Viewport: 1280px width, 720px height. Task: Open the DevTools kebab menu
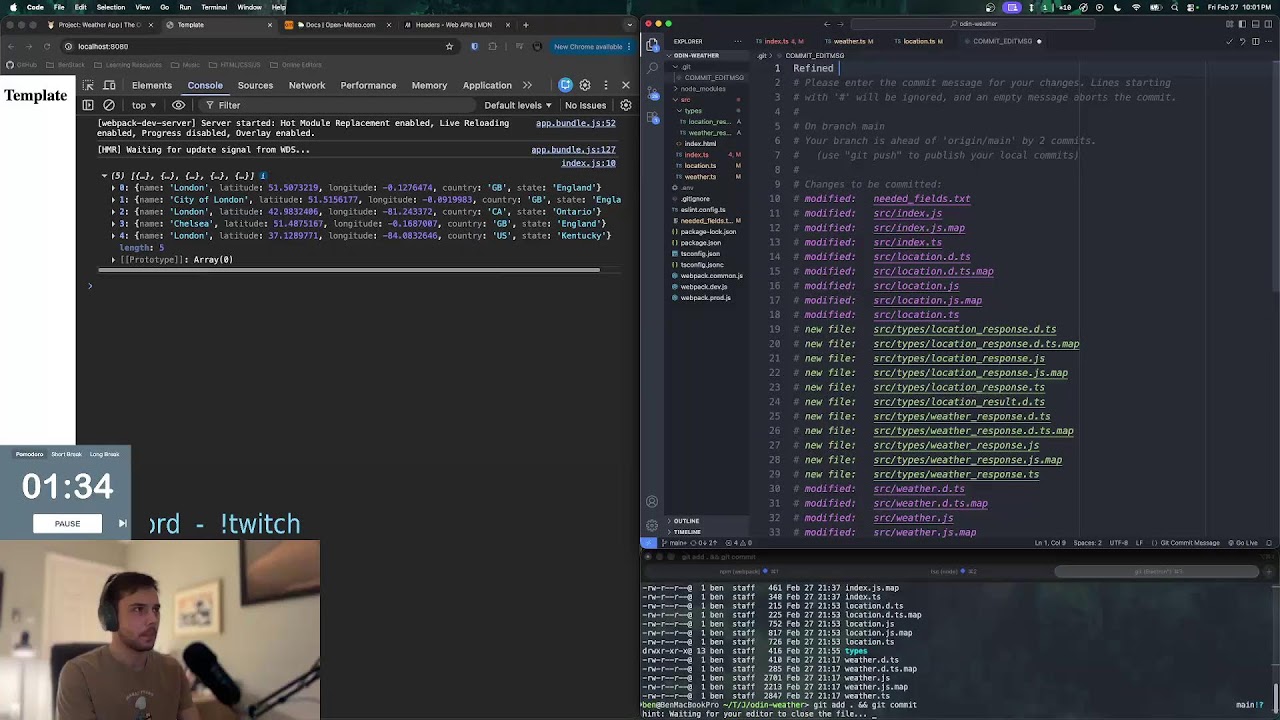(605, 85)
